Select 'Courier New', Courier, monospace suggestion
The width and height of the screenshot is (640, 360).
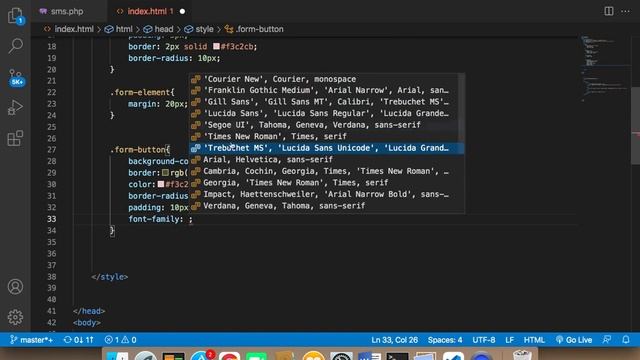pyautogui.click(x=324, y=79)
